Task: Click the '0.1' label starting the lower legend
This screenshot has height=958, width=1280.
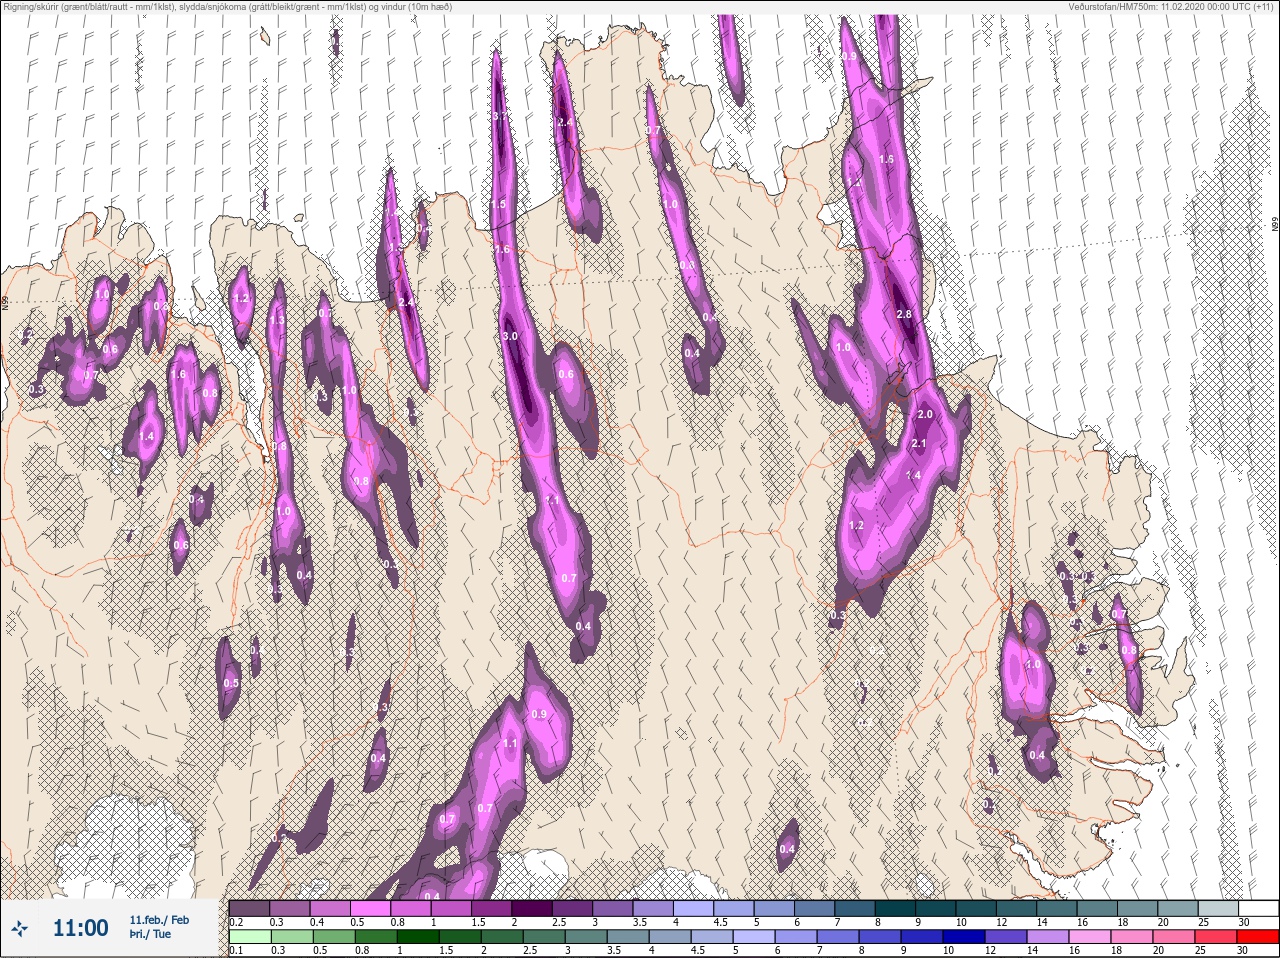Action: pos(237,951)
